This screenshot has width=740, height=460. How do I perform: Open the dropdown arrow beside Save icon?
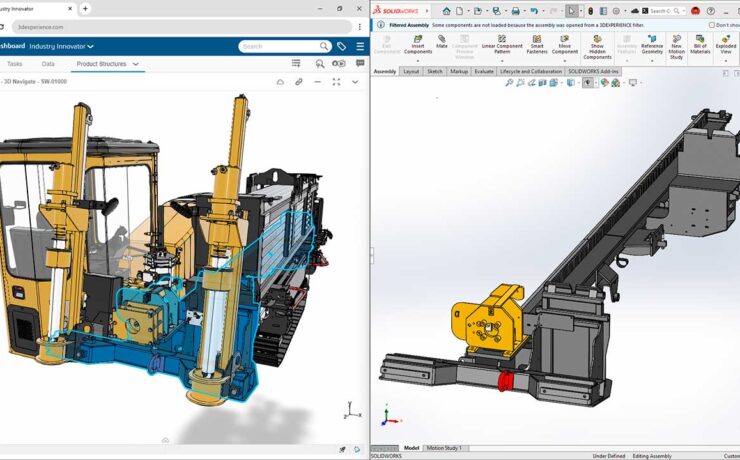(x=505, y=11)
